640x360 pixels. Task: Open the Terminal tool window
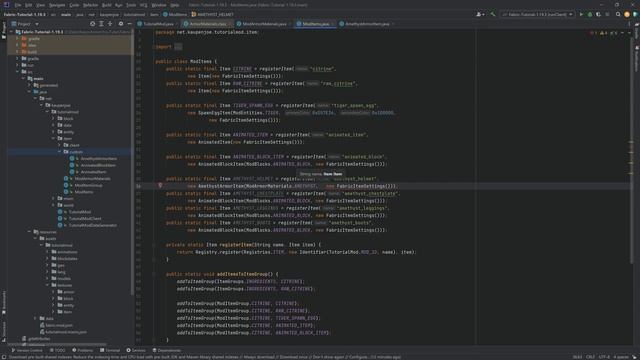point(110,350)
